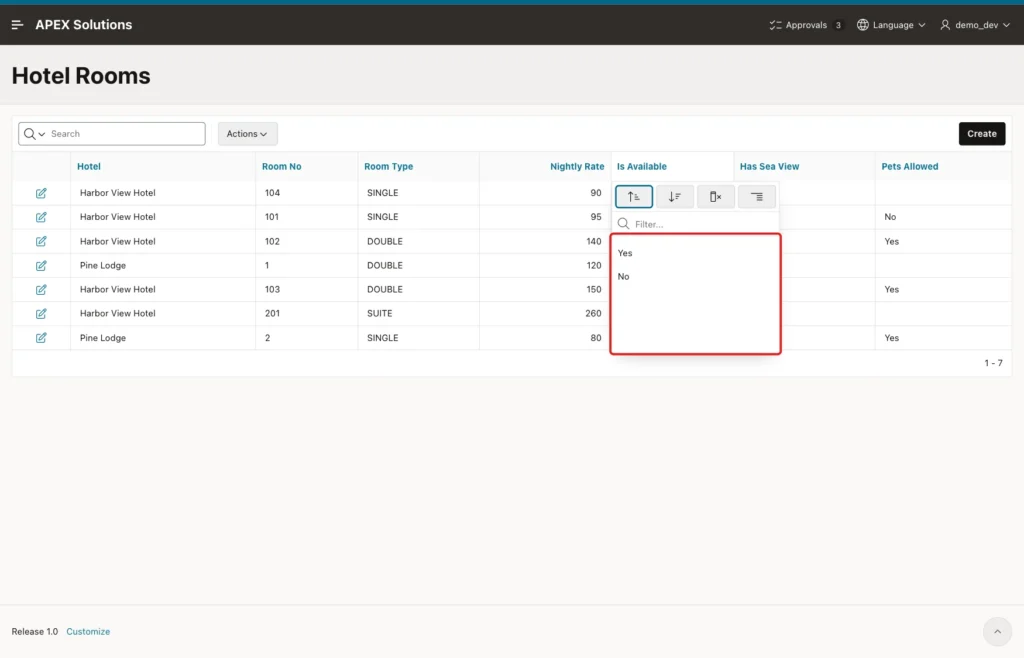Screen dimensions: 1024x658
Task: Edit Pine Lodge room 2 row
Action: (x=41, y=337)
